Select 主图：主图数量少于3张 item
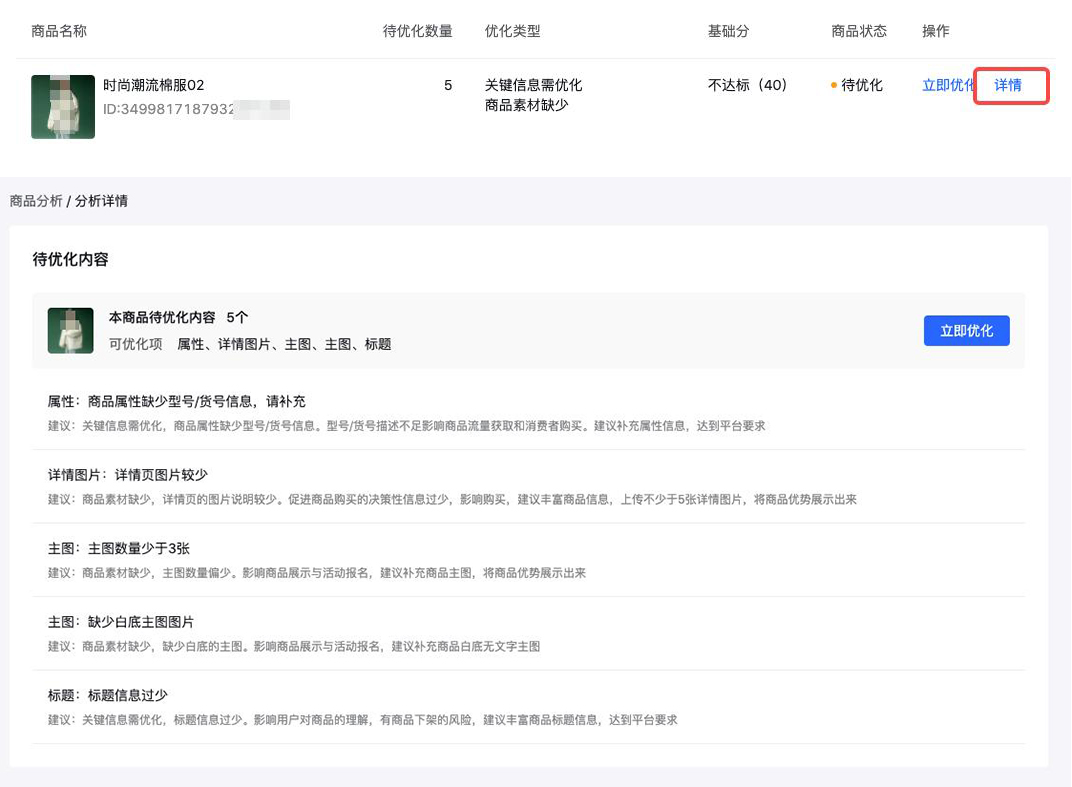 tap(119, 548)
